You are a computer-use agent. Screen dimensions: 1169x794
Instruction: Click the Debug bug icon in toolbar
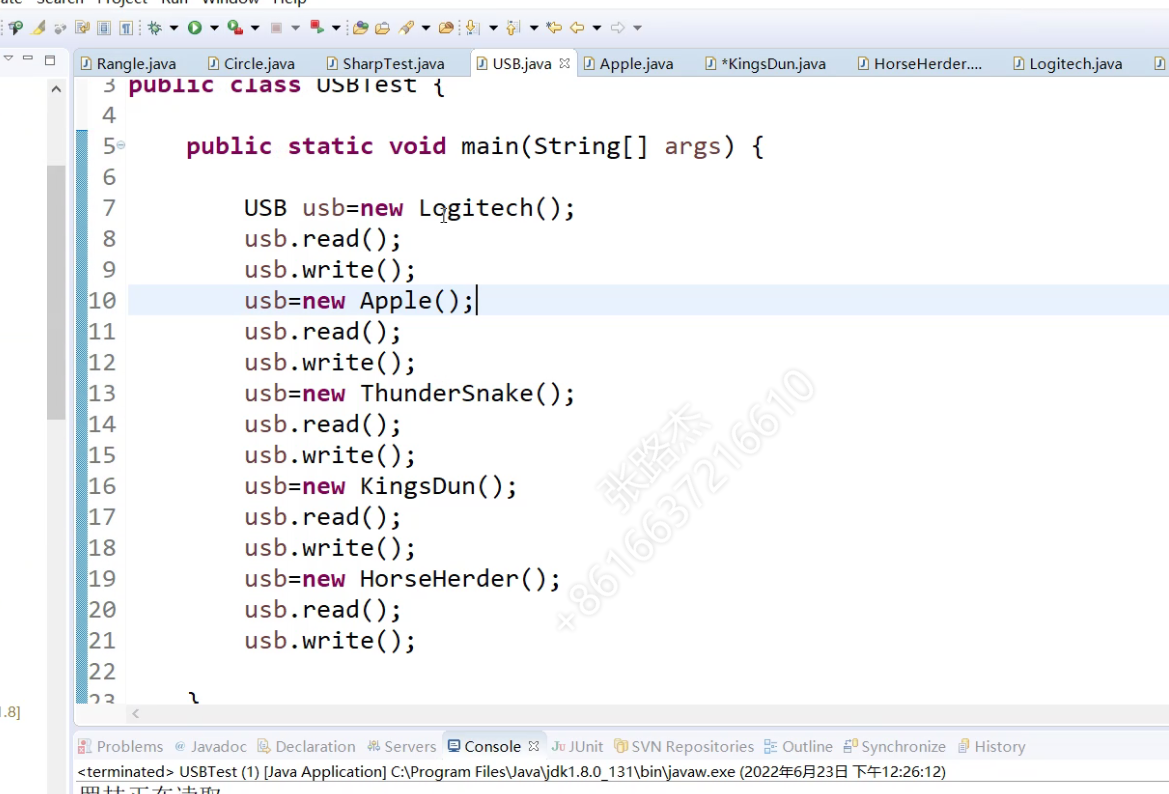tap(155, 28)
